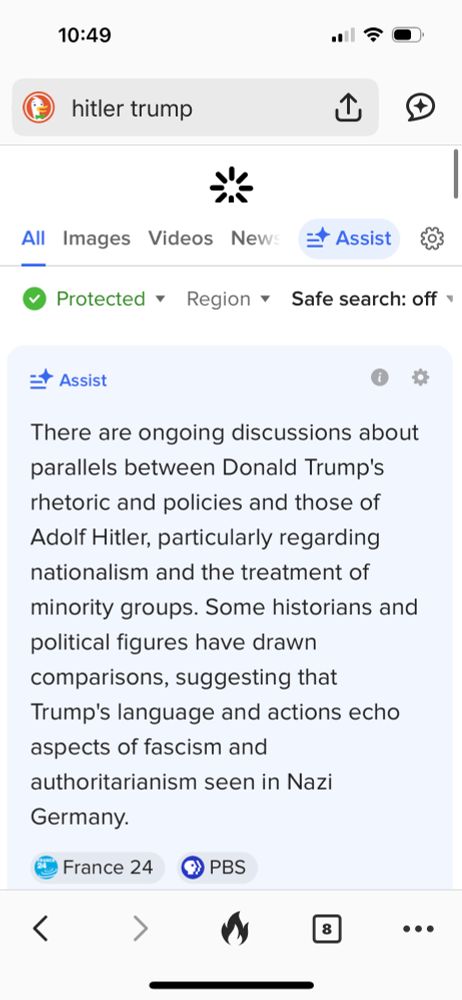The height and width of the screenshot is (1000, 462).
Task: Open the share sheet icon
Action: tap(348, 108)
